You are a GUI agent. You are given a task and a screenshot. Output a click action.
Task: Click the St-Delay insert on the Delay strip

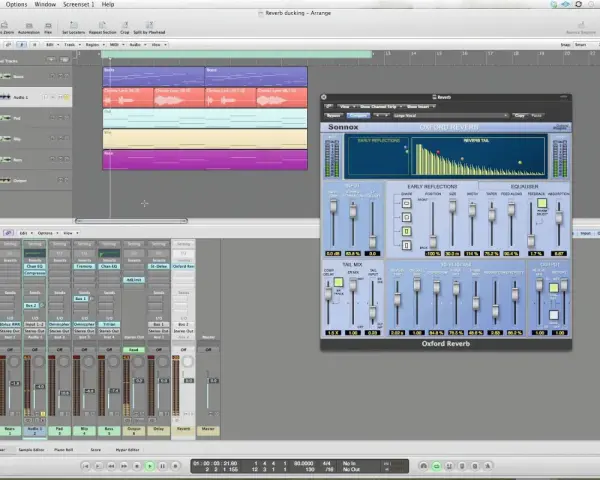158,266
